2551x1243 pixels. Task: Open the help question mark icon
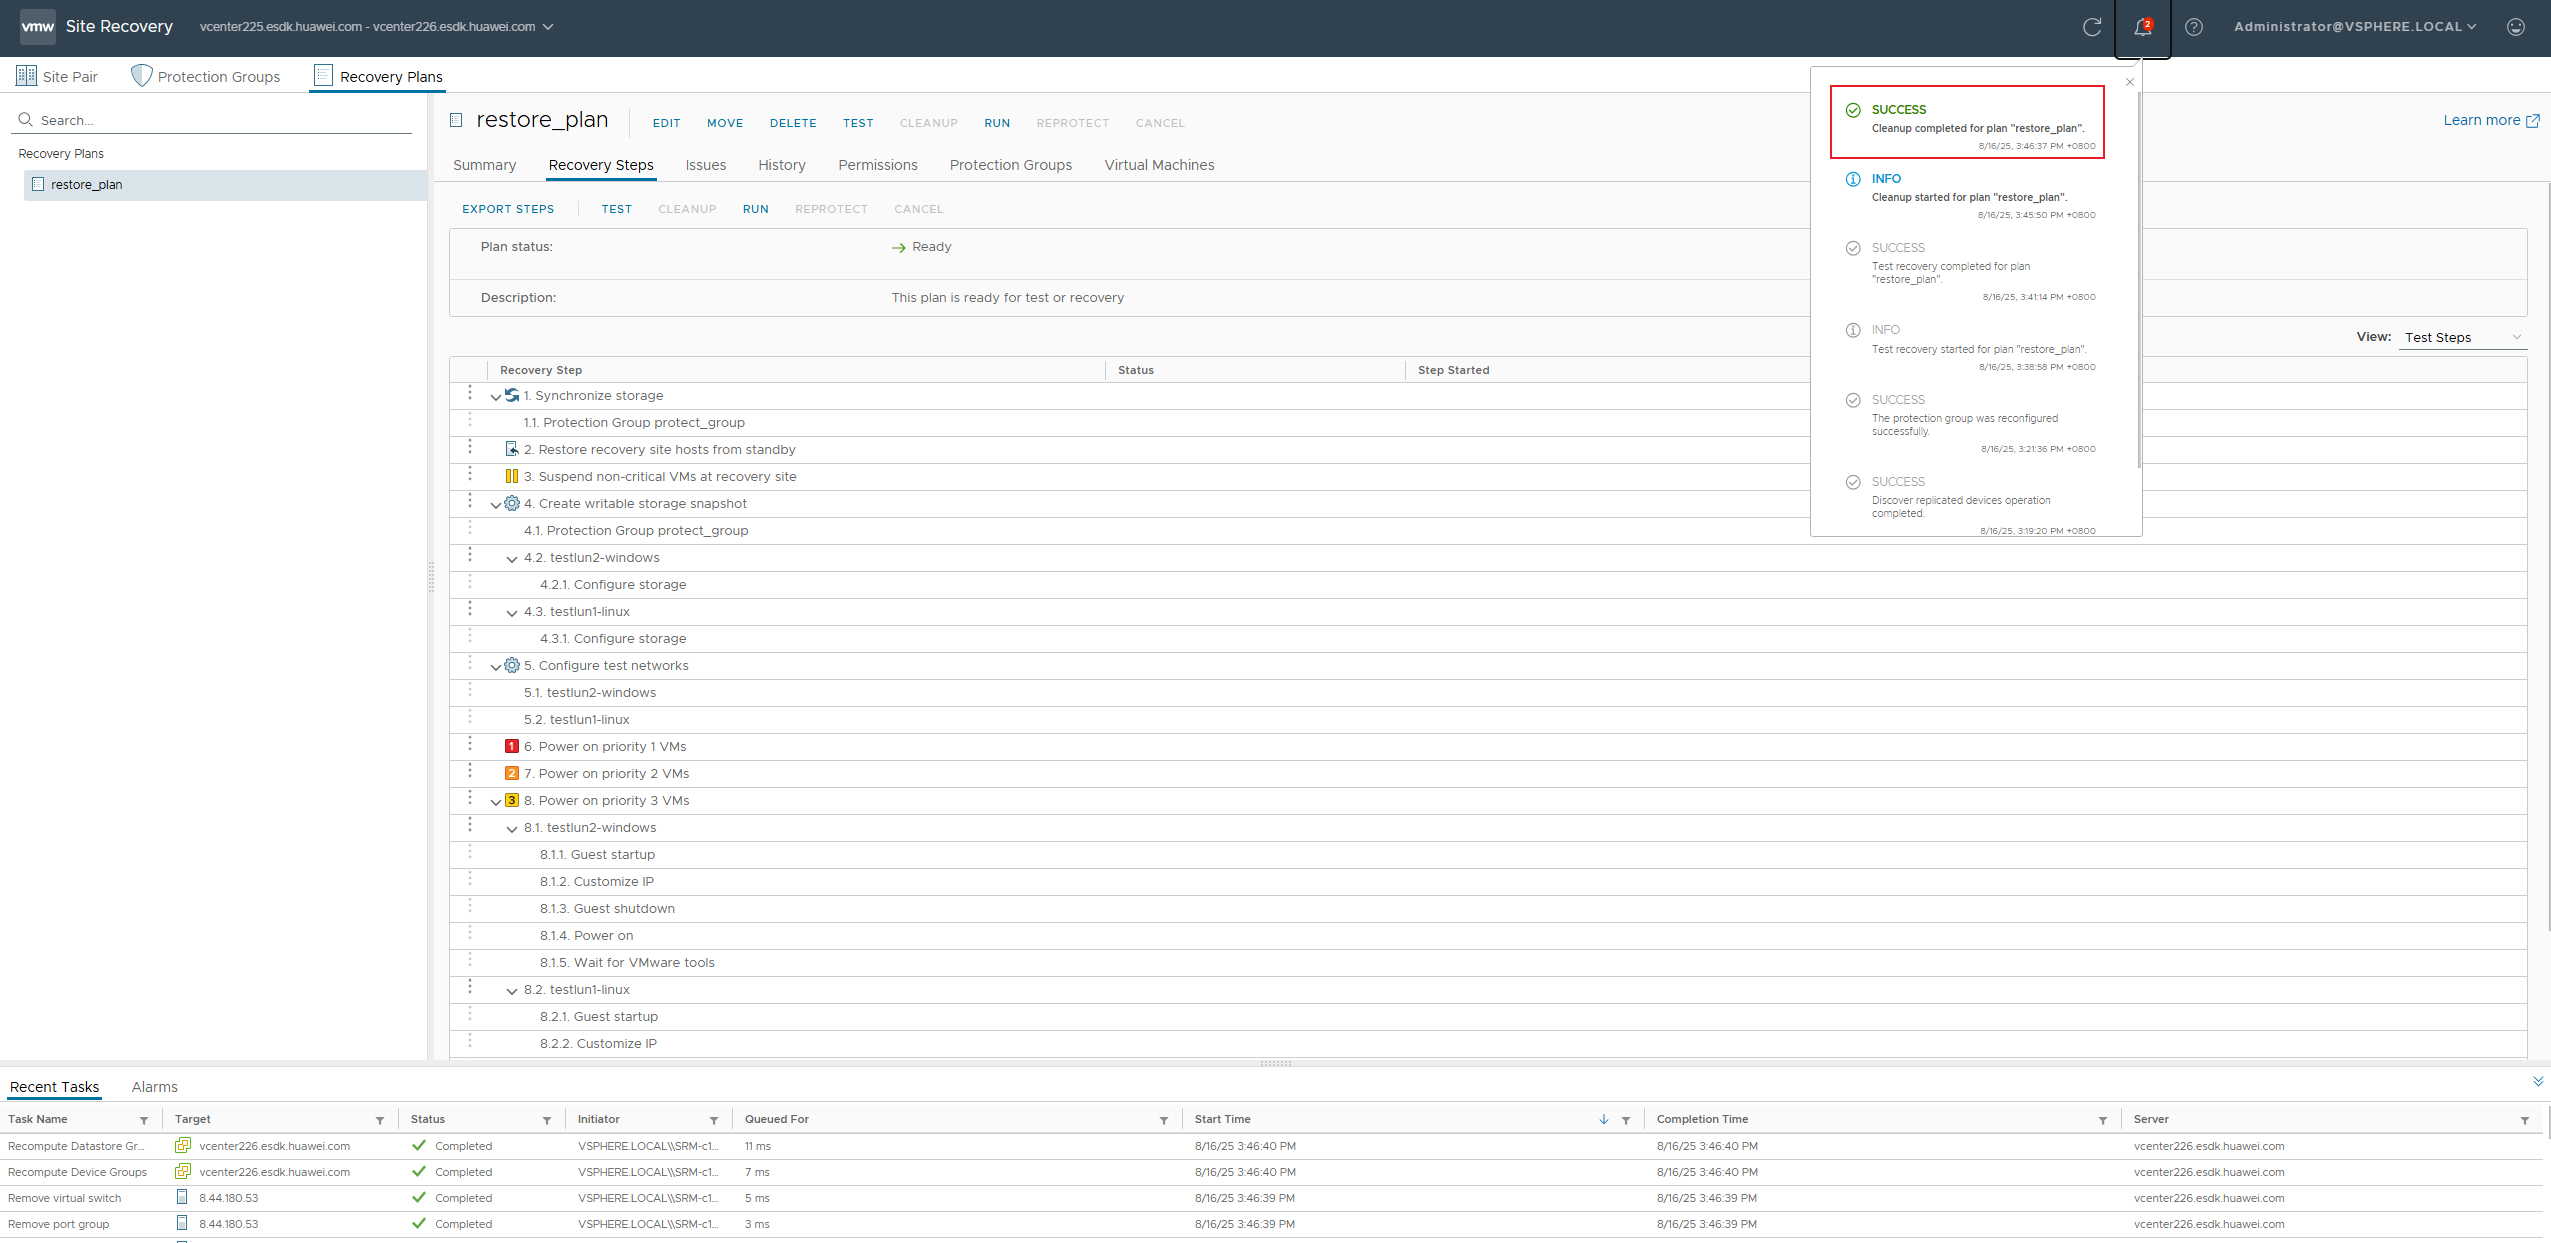point(2193,27)
